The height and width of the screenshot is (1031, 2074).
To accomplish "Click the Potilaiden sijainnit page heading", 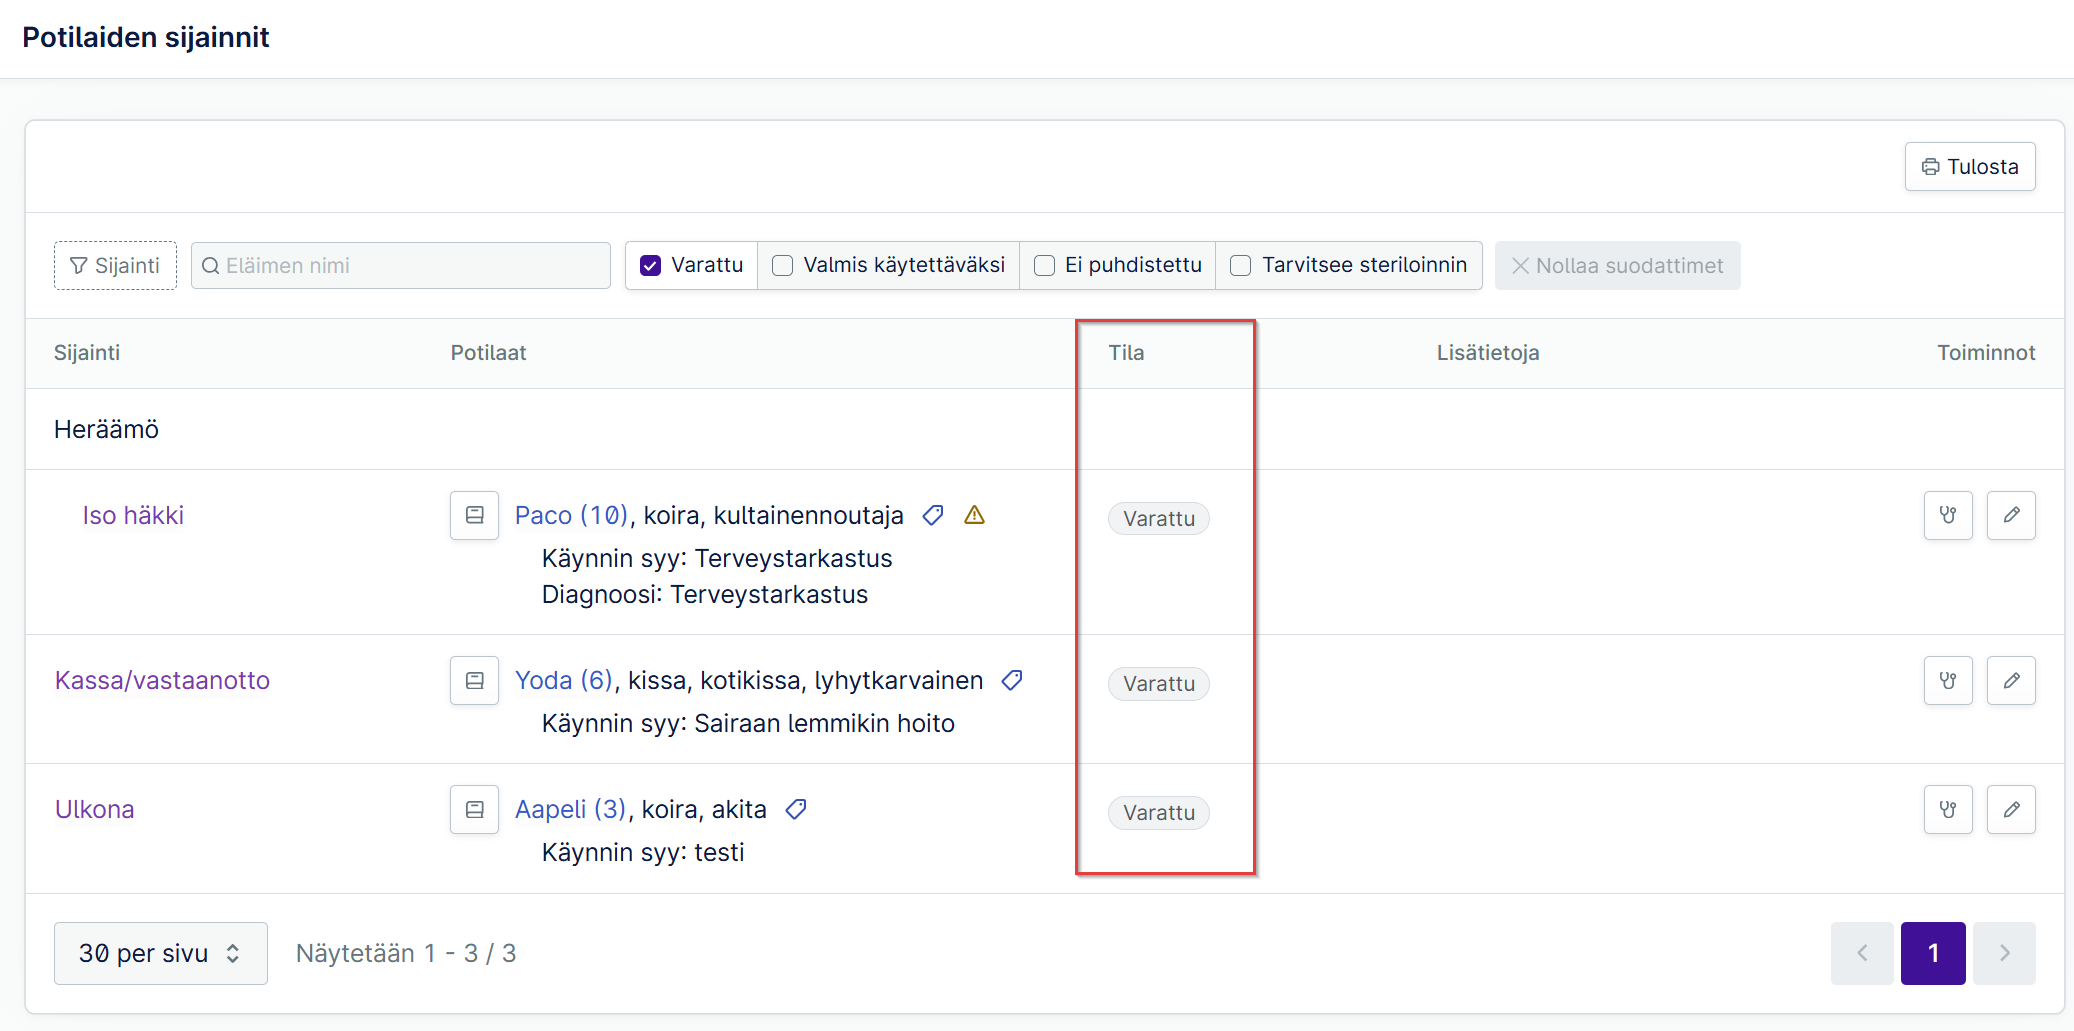I will click(146, 37).
